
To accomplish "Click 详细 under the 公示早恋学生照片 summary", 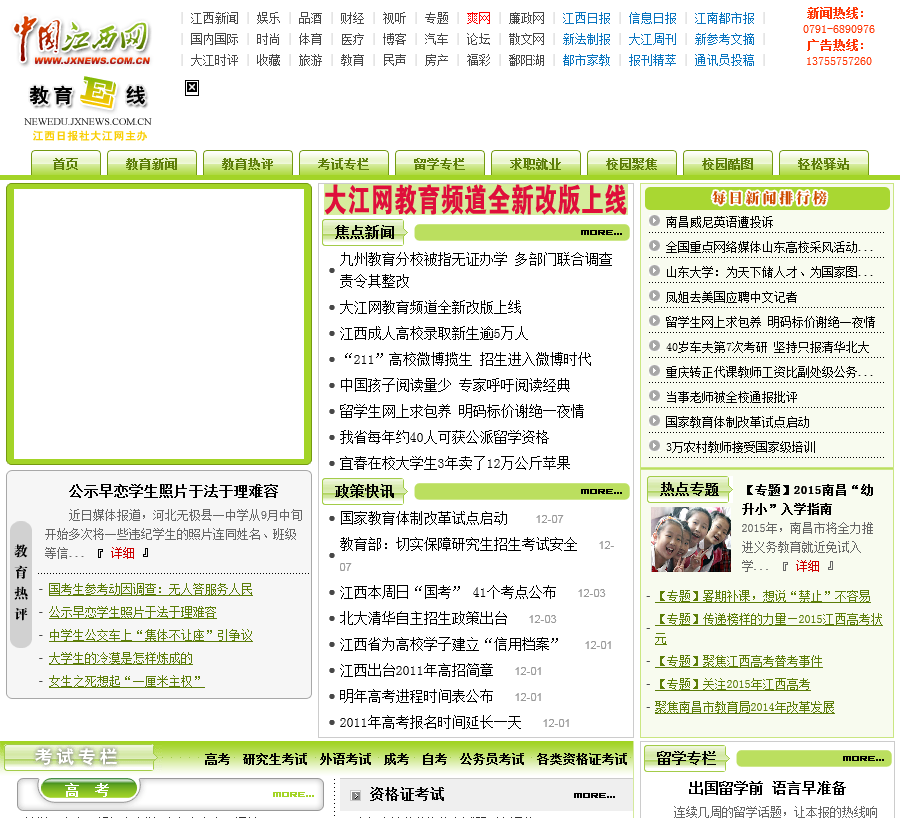I will pos(122,553).
